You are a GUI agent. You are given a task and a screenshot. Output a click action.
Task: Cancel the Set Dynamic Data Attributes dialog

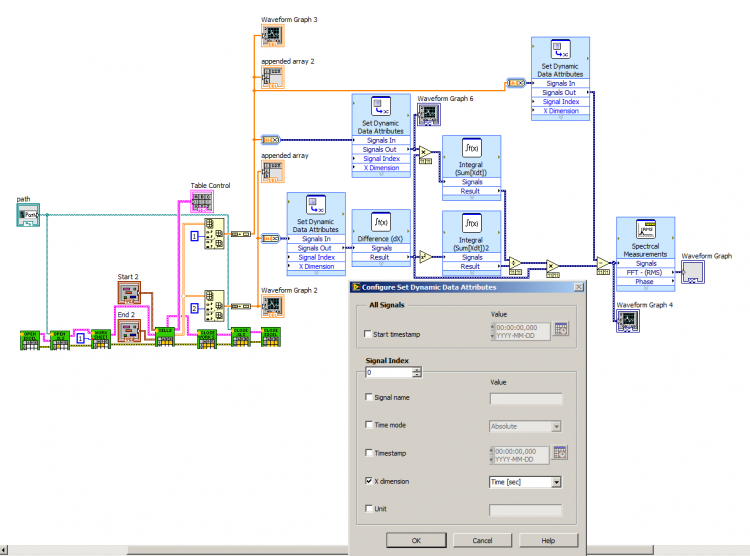pyautogui.click(x=482, y=540)
